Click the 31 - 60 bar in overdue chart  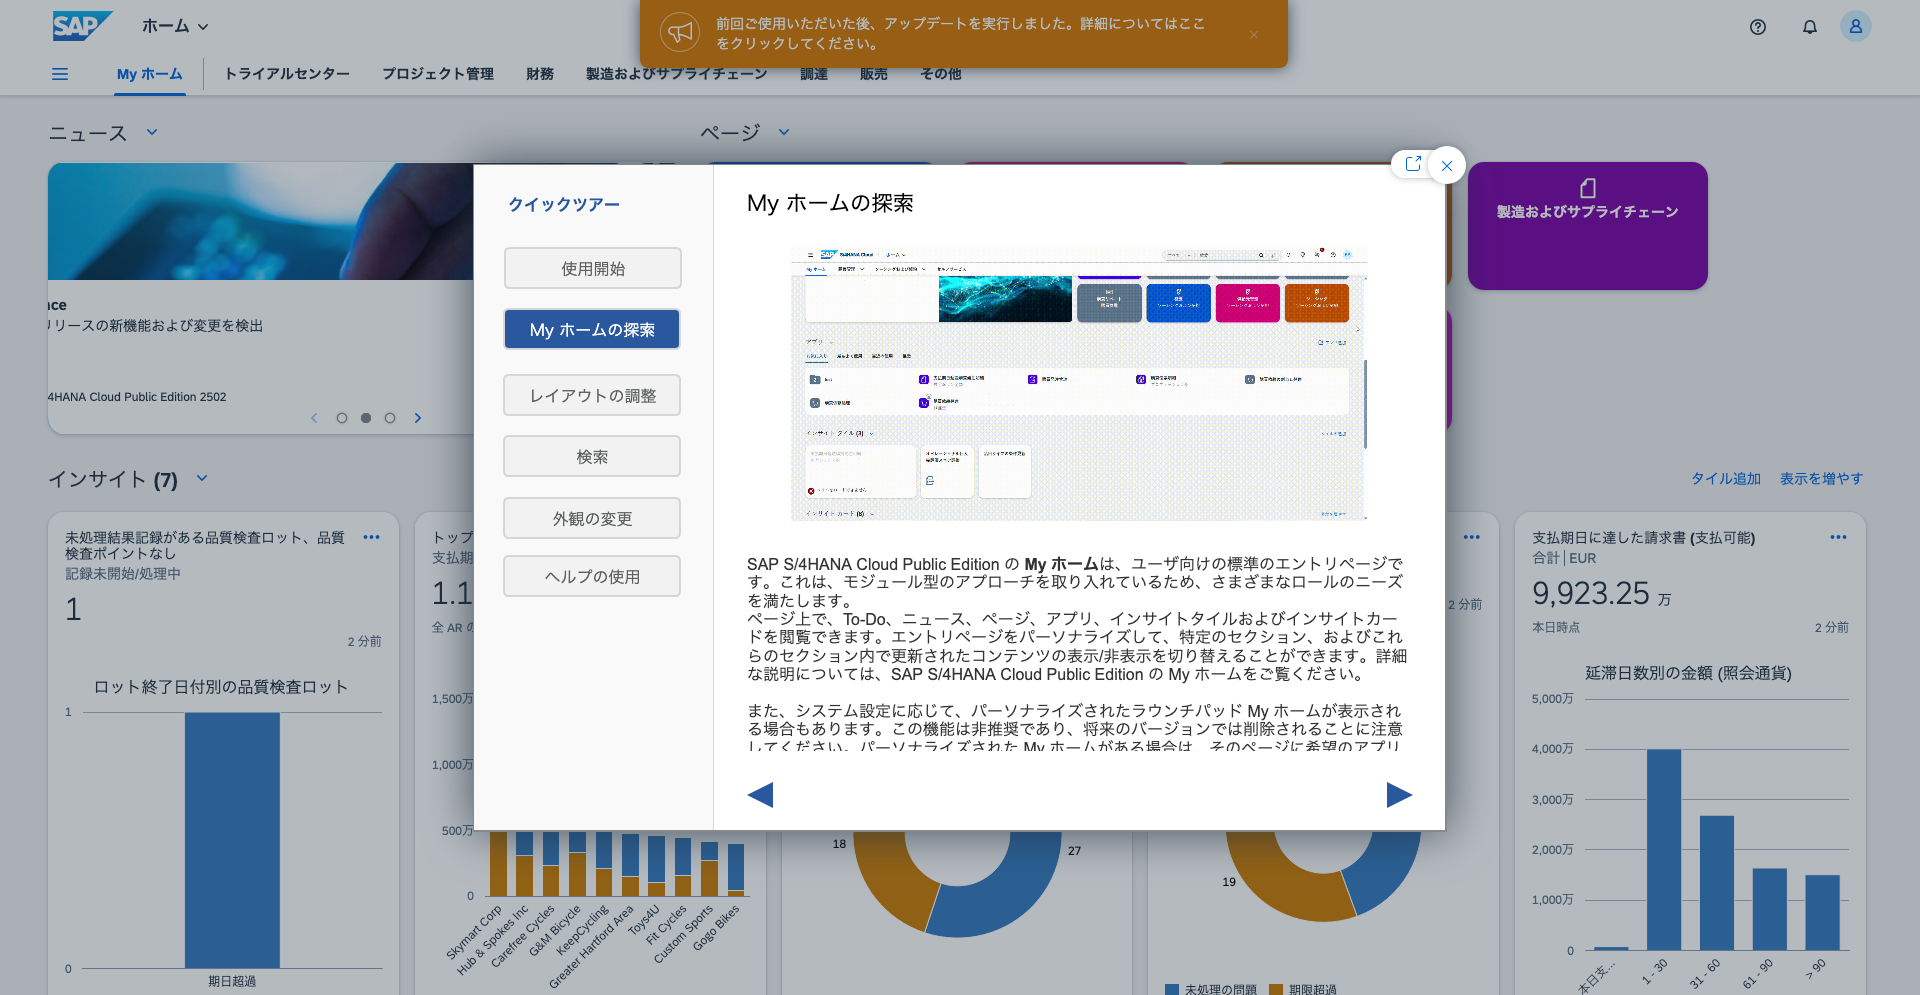pyautogui.click(x=1717, y=883)
